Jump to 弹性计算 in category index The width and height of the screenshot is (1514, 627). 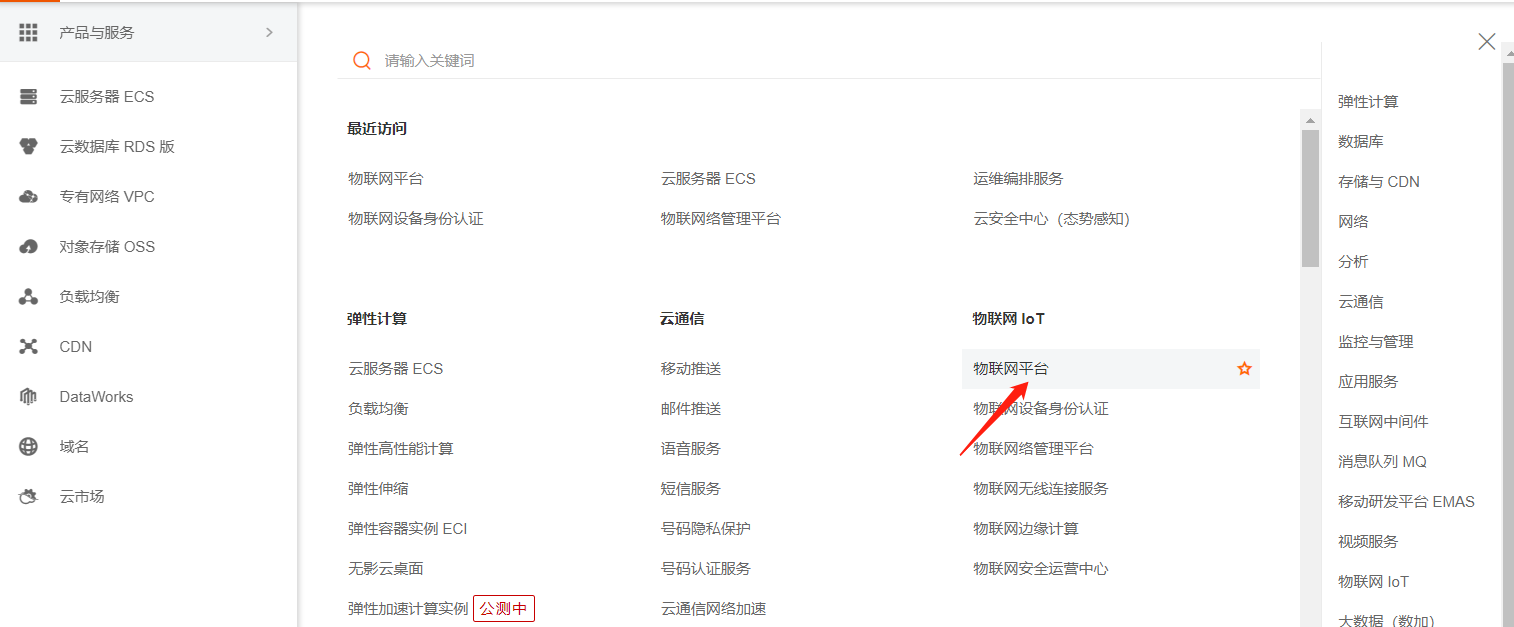1368,102
